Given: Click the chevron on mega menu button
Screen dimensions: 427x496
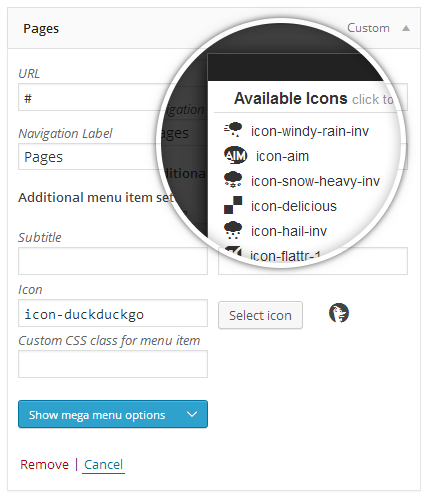Looking at the screenshot, I should 192,414.
